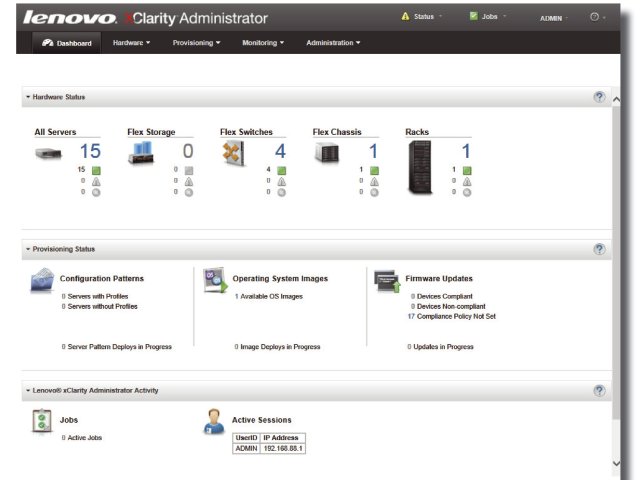
Task: Open the Flex Chassis count 1
Action: pos(373,151)
